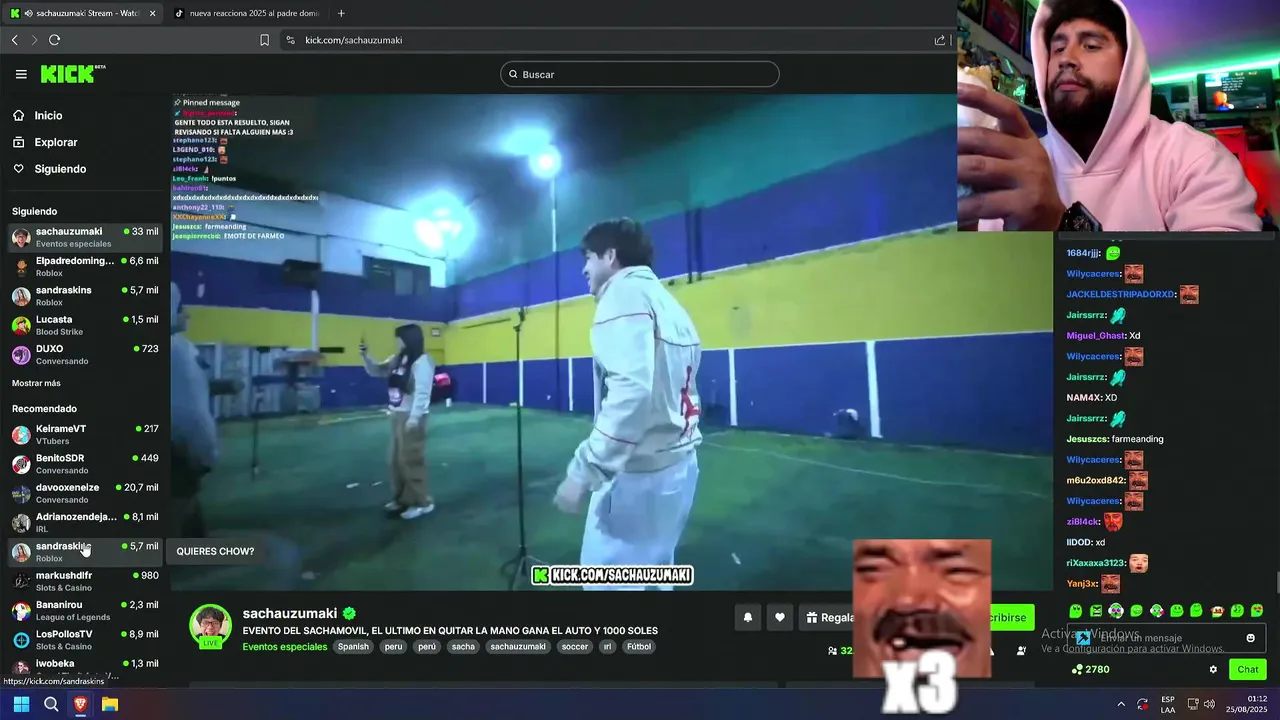Open site settings icon in the address bar
1280x720 pixels.
pyautogui.click(x=290, y=40)
